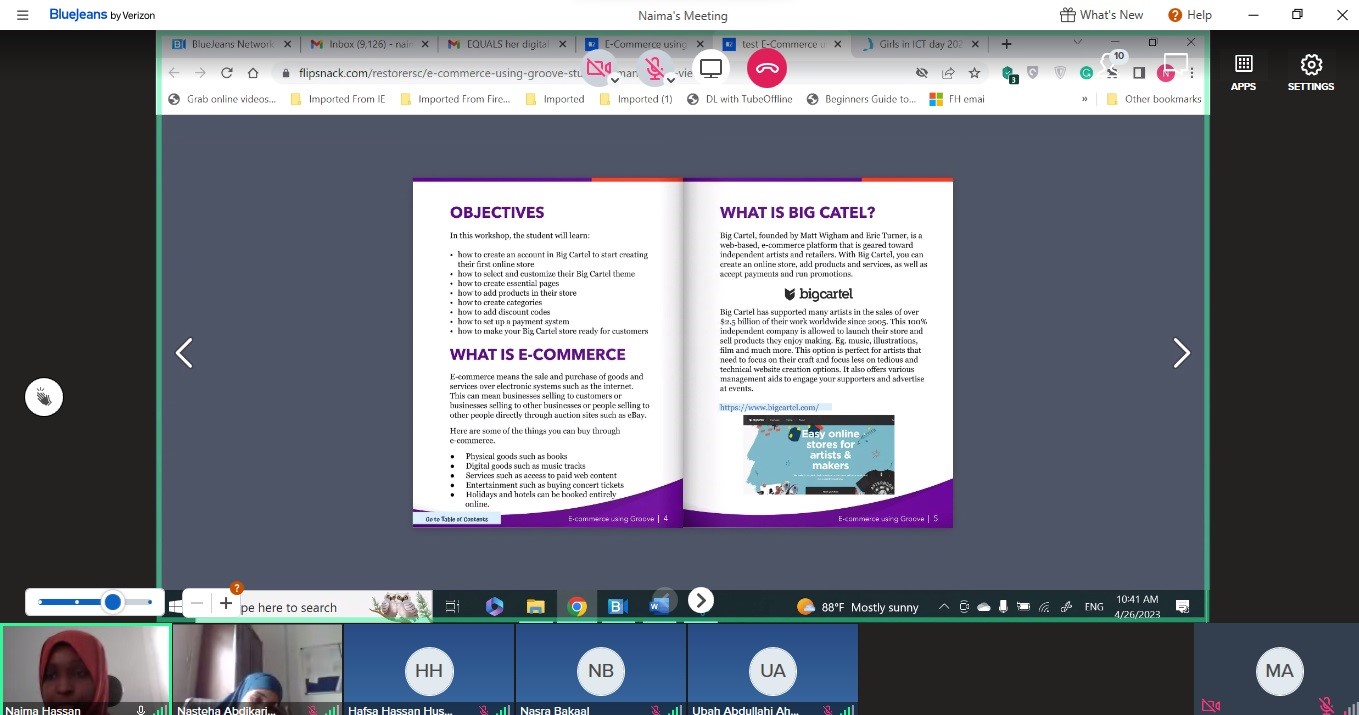Open the Help menu
This screenshot has width=1359, height=715.
[1190, 15]
